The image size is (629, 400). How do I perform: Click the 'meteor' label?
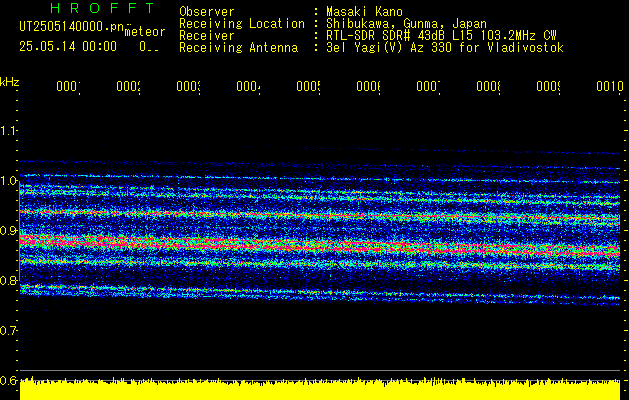tap(145, 32)
